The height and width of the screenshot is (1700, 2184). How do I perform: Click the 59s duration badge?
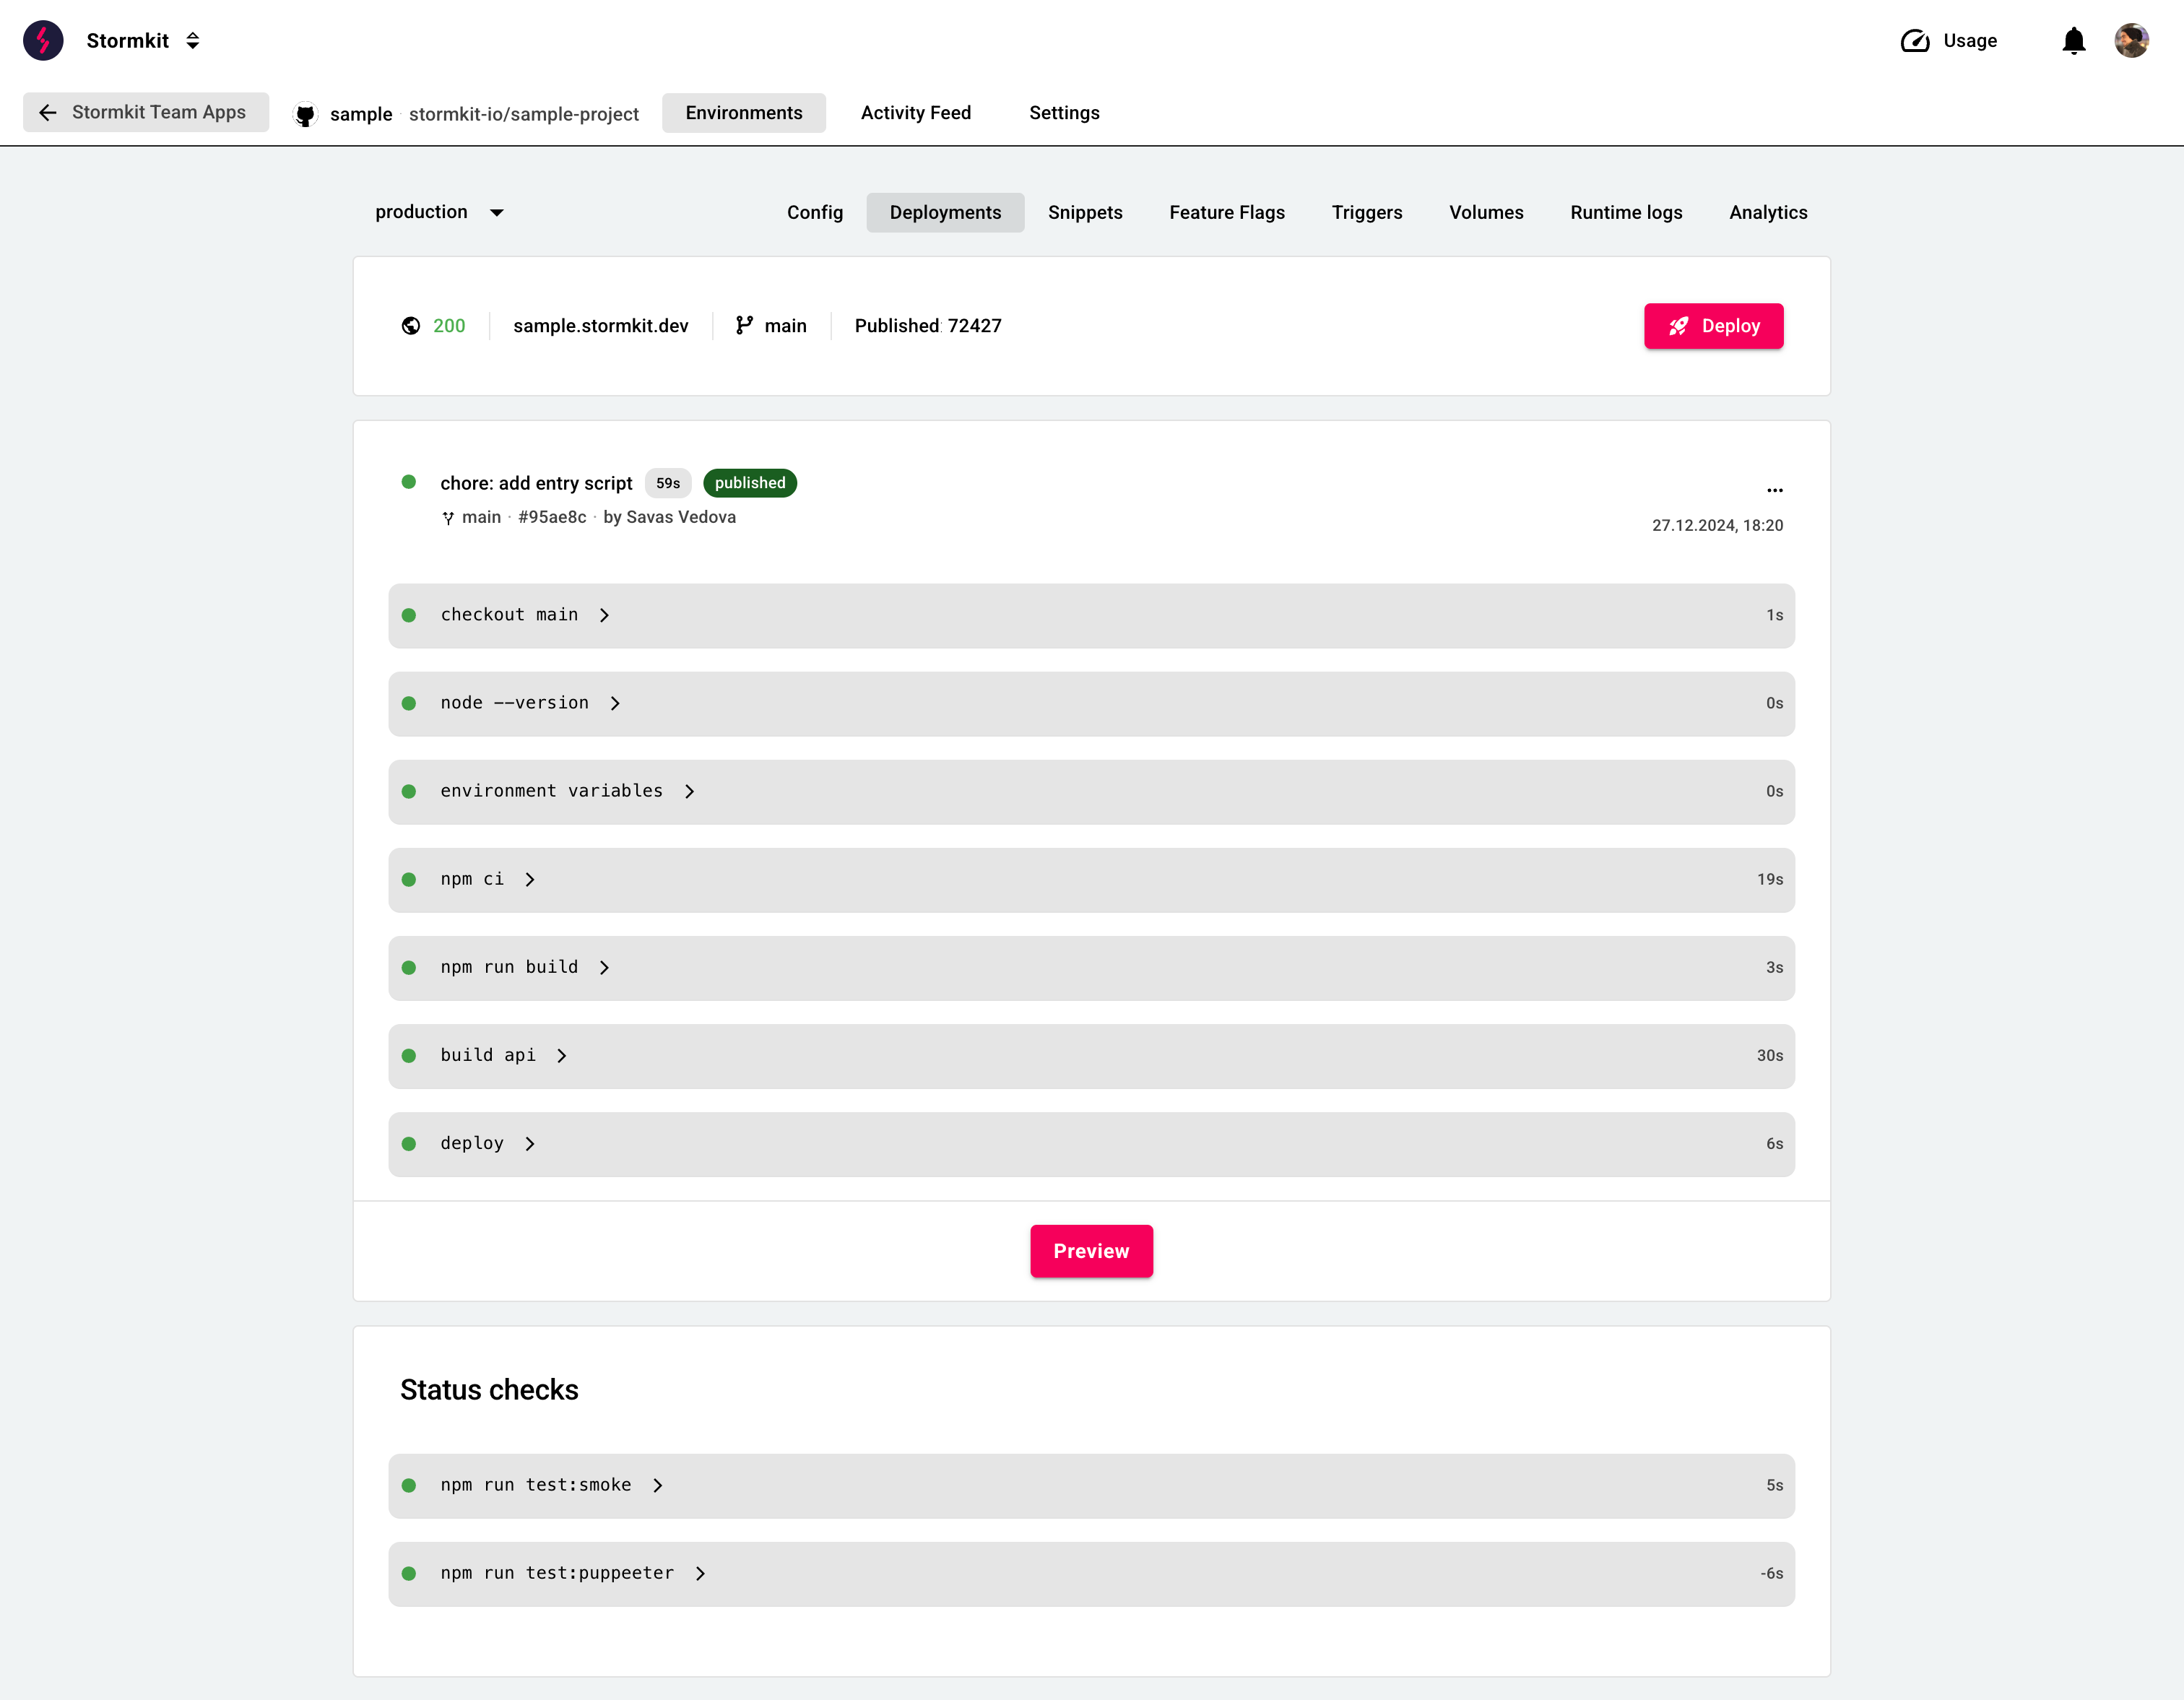[x=668, y=483]
